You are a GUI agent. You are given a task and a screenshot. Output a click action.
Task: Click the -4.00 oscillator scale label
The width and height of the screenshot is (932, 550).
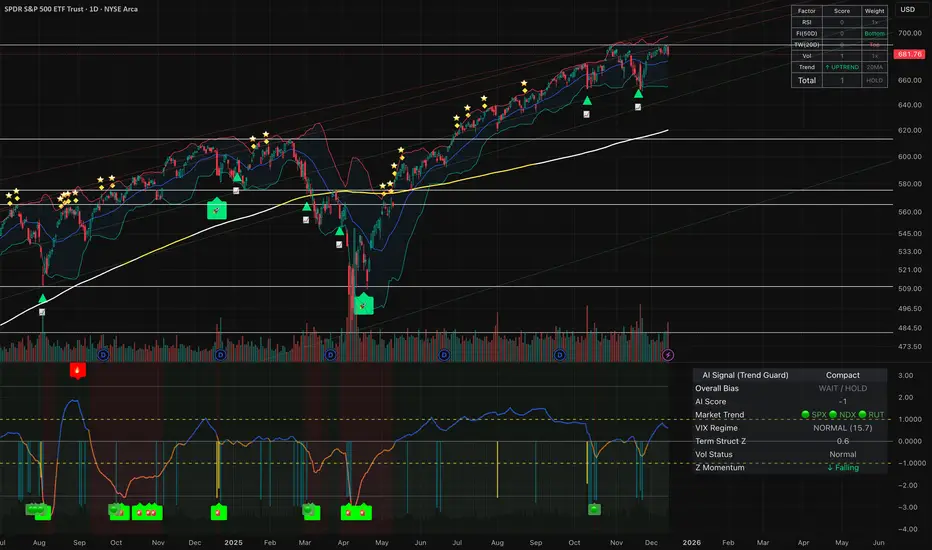pos(908,529)
